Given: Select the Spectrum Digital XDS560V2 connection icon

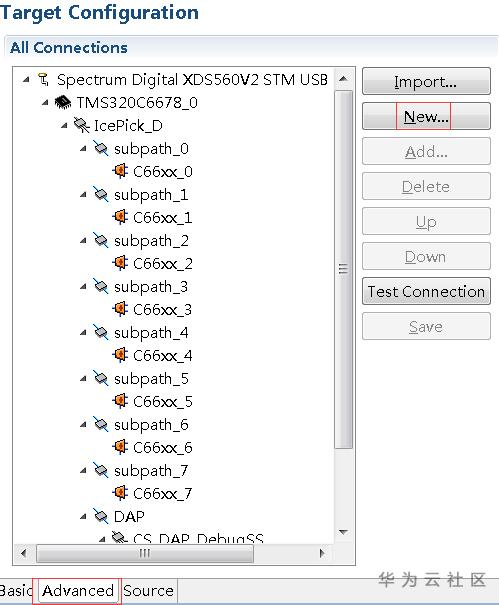Looking at the screenshot, I should [x=44, y=79].
